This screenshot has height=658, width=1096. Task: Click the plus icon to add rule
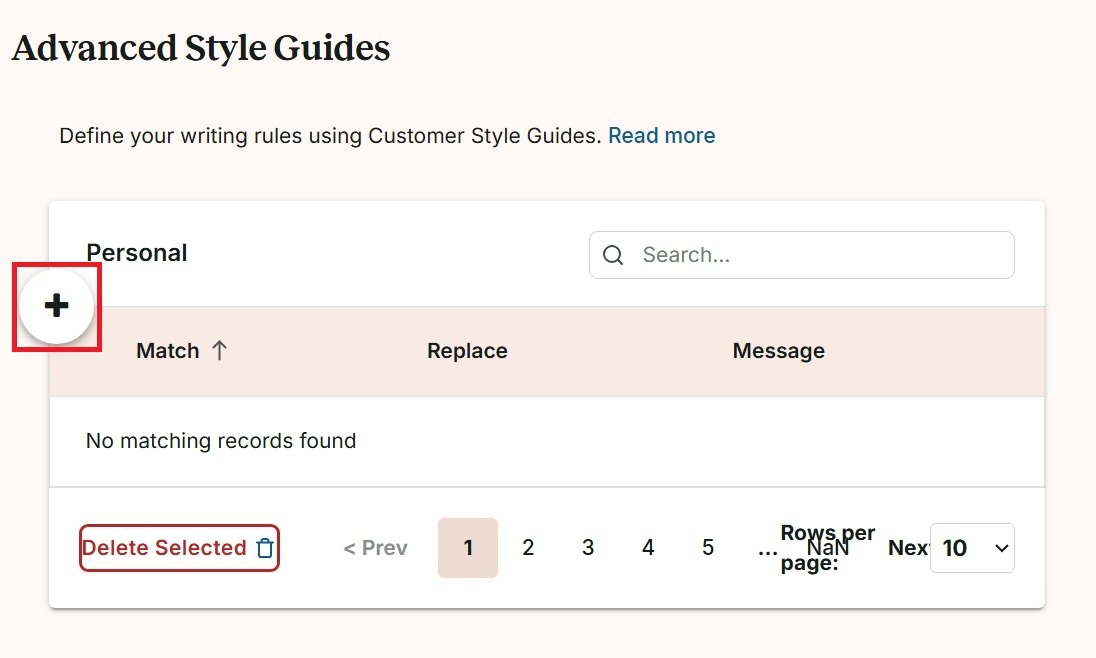(x=57, y=306)
